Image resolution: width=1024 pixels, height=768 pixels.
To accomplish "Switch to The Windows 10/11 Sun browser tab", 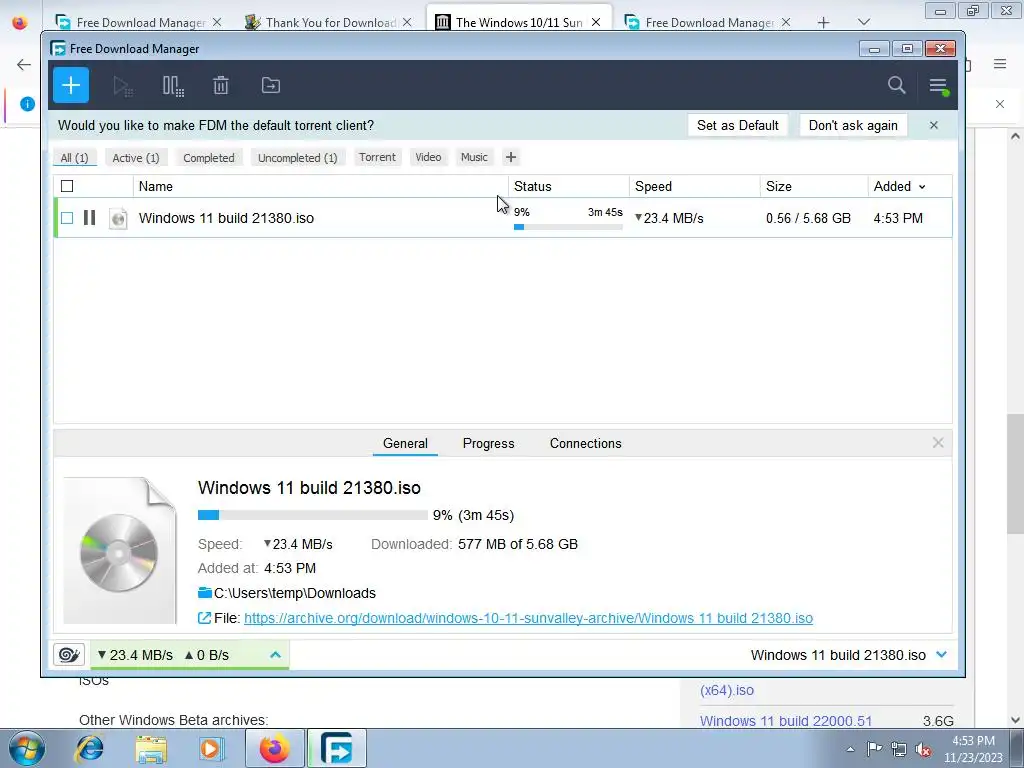I will tap(519, 22).
